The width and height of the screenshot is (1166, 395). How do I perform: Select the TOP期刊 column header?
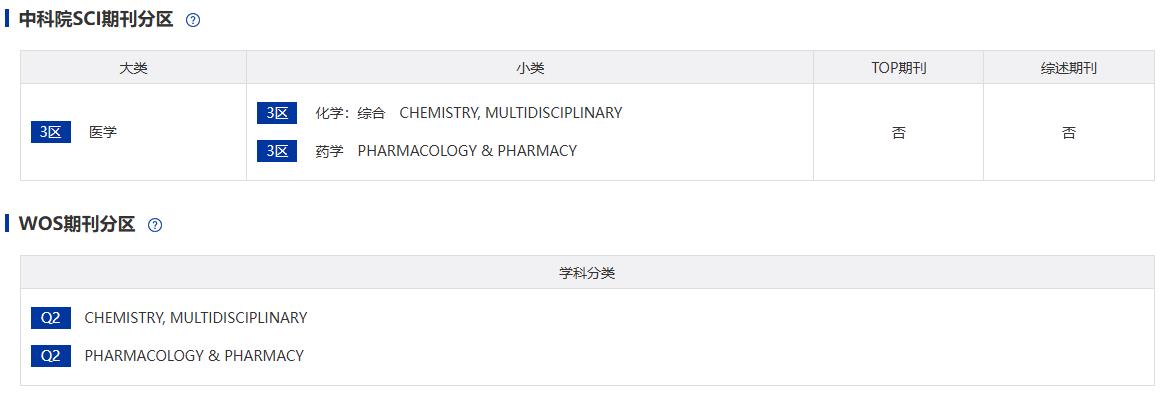[x=898, y=68]
